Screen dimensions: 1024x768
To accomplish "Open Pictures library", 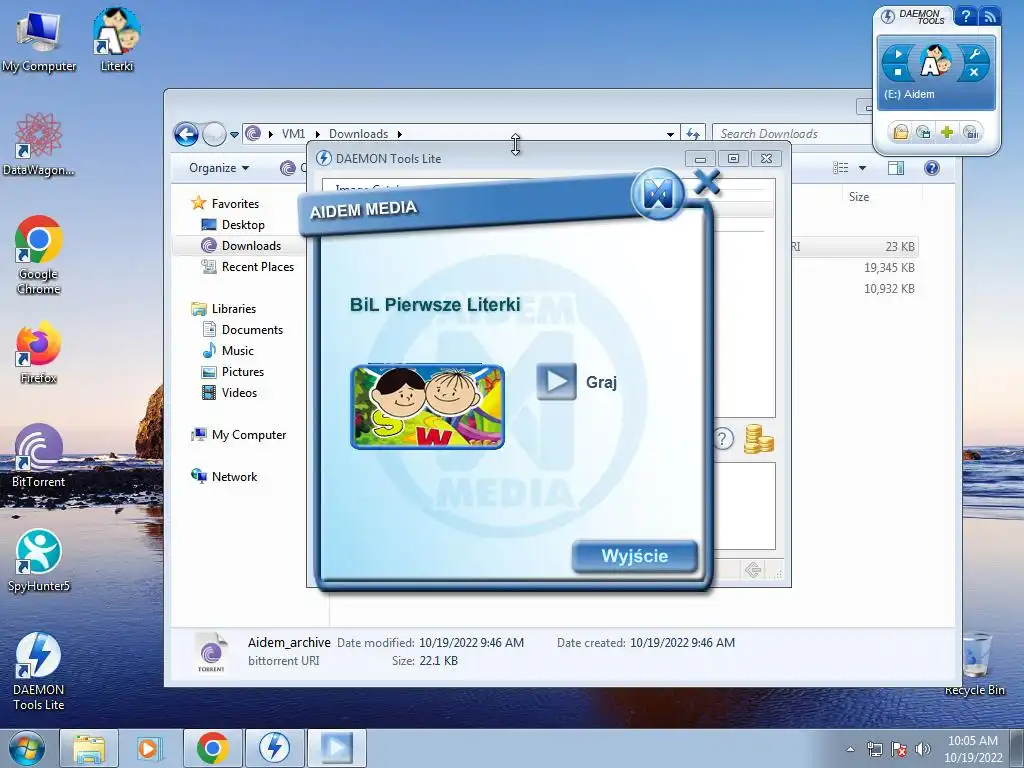I will [x=233, y=372].
